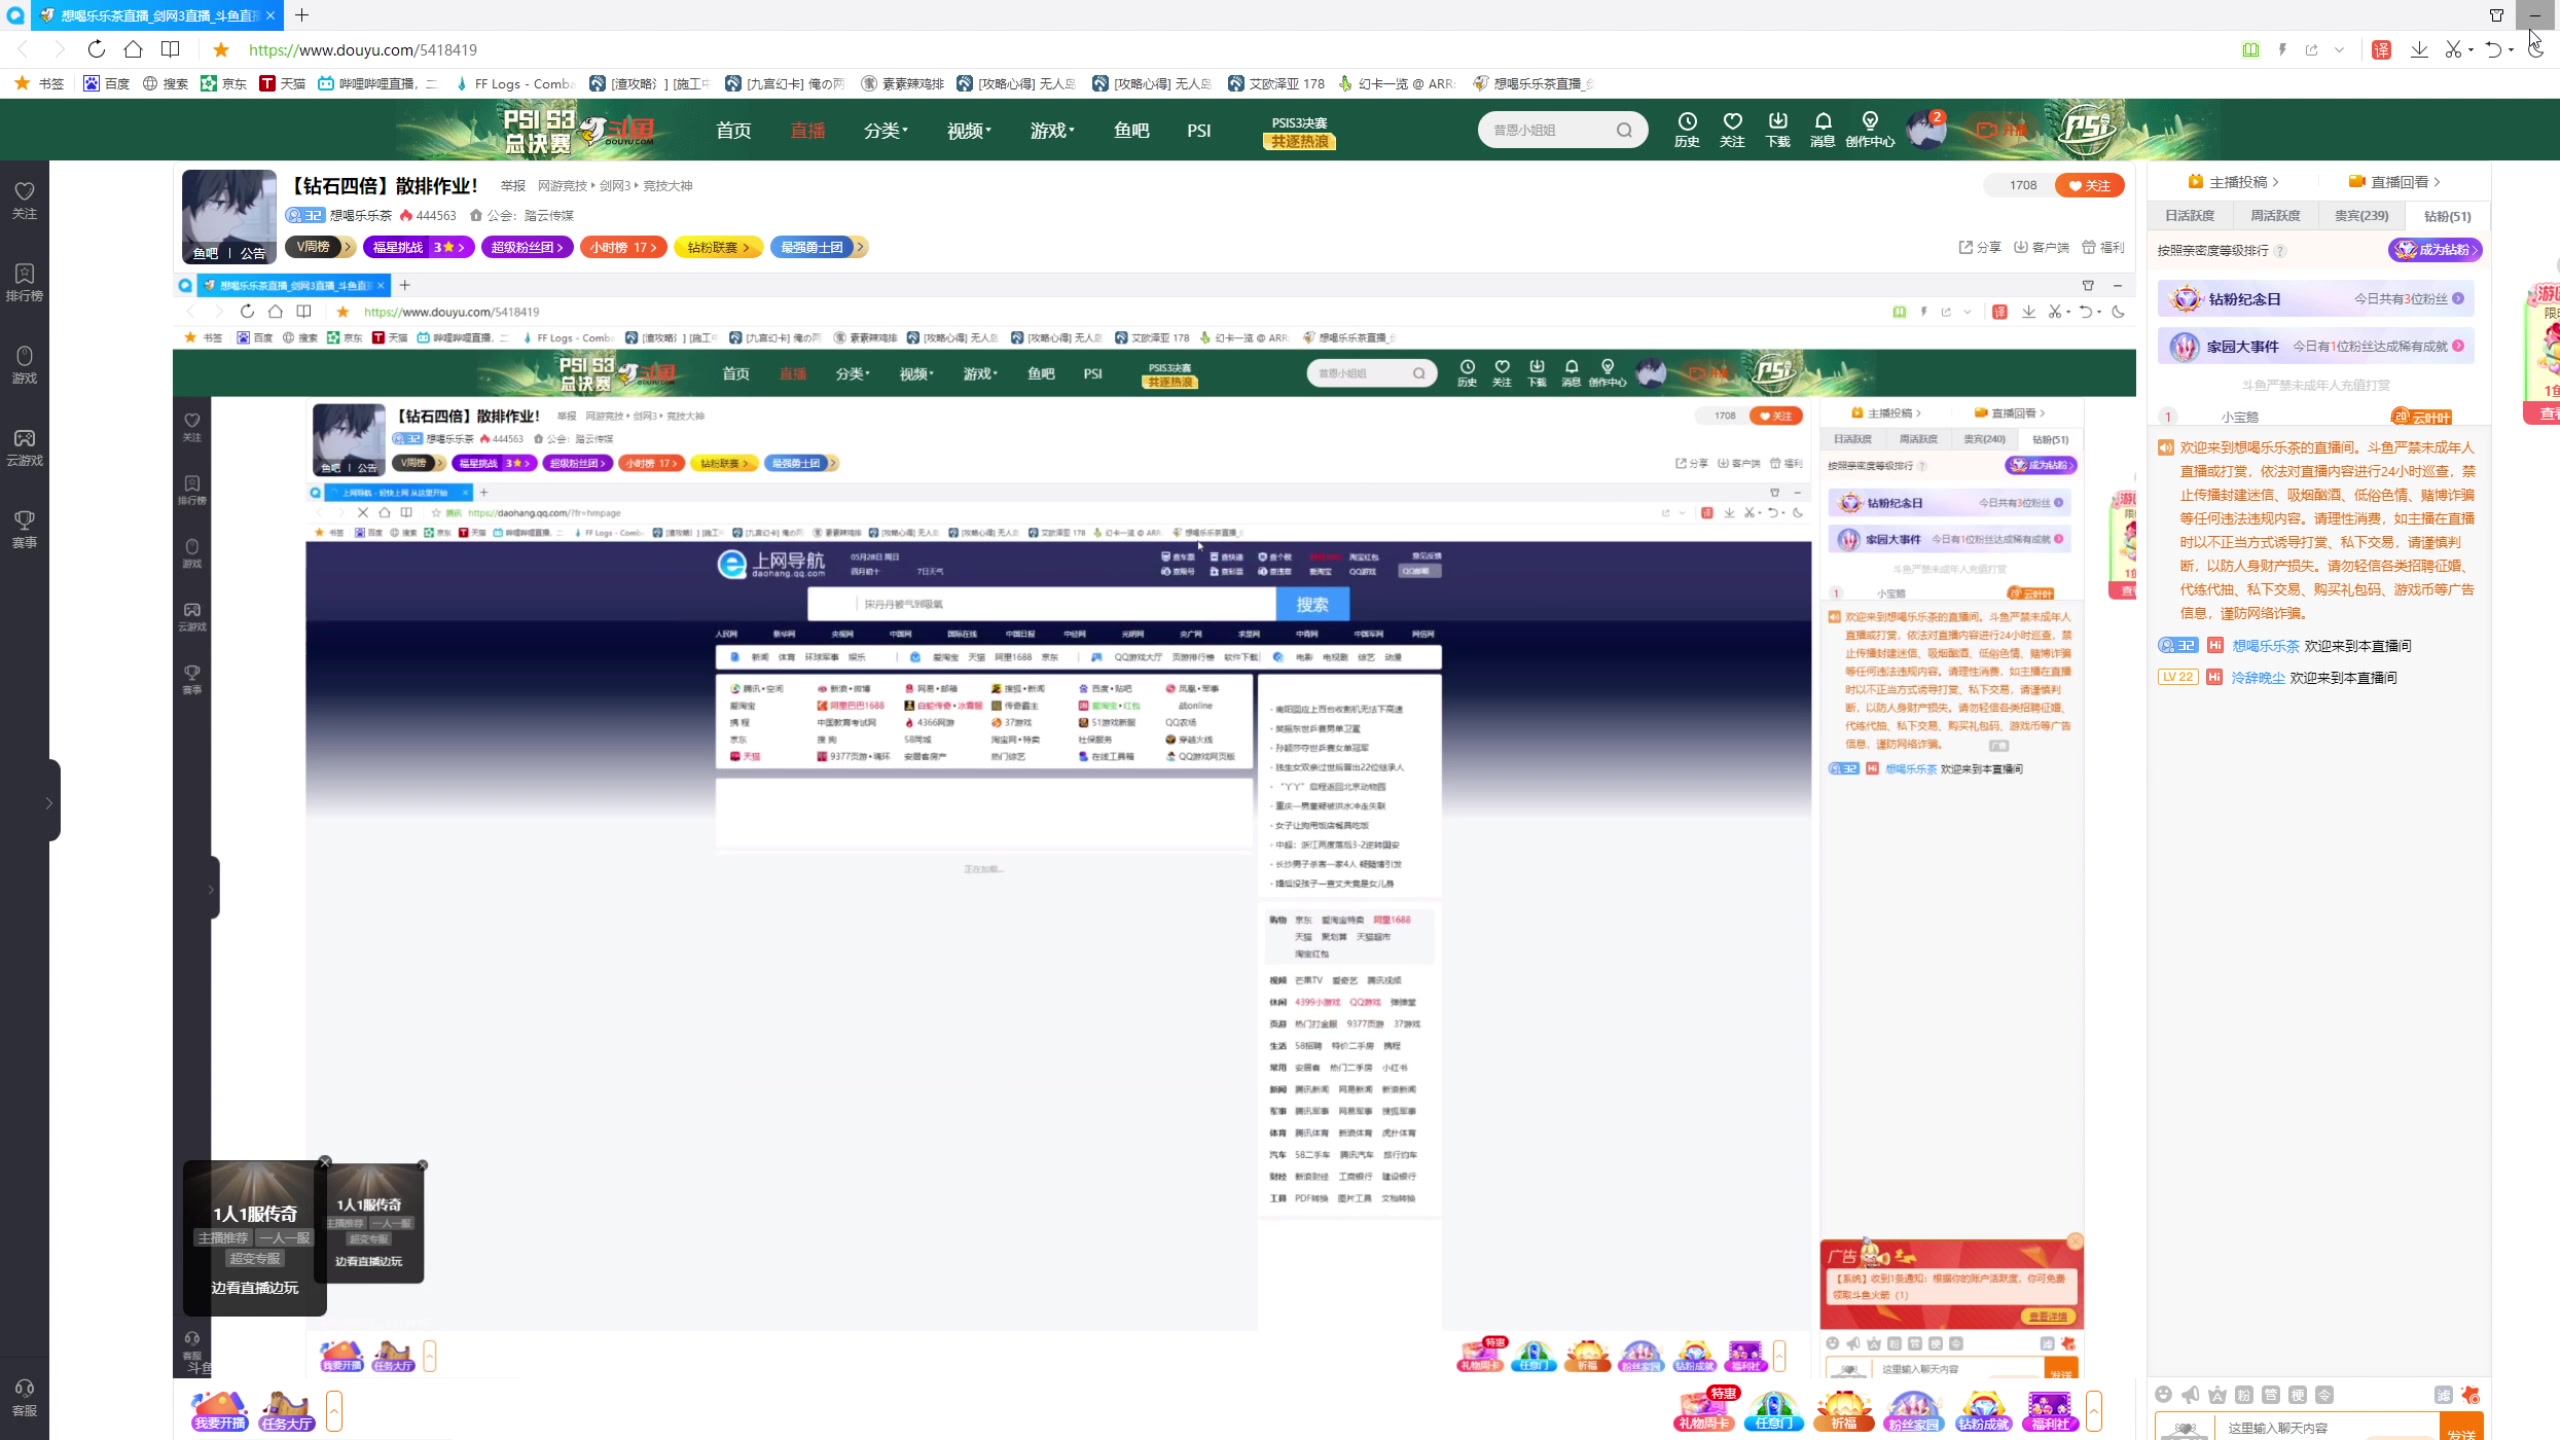Screen dimensions: 2560x1440
Task: Open the 小时榜 17 badge
Action: [x=623, y=247]
